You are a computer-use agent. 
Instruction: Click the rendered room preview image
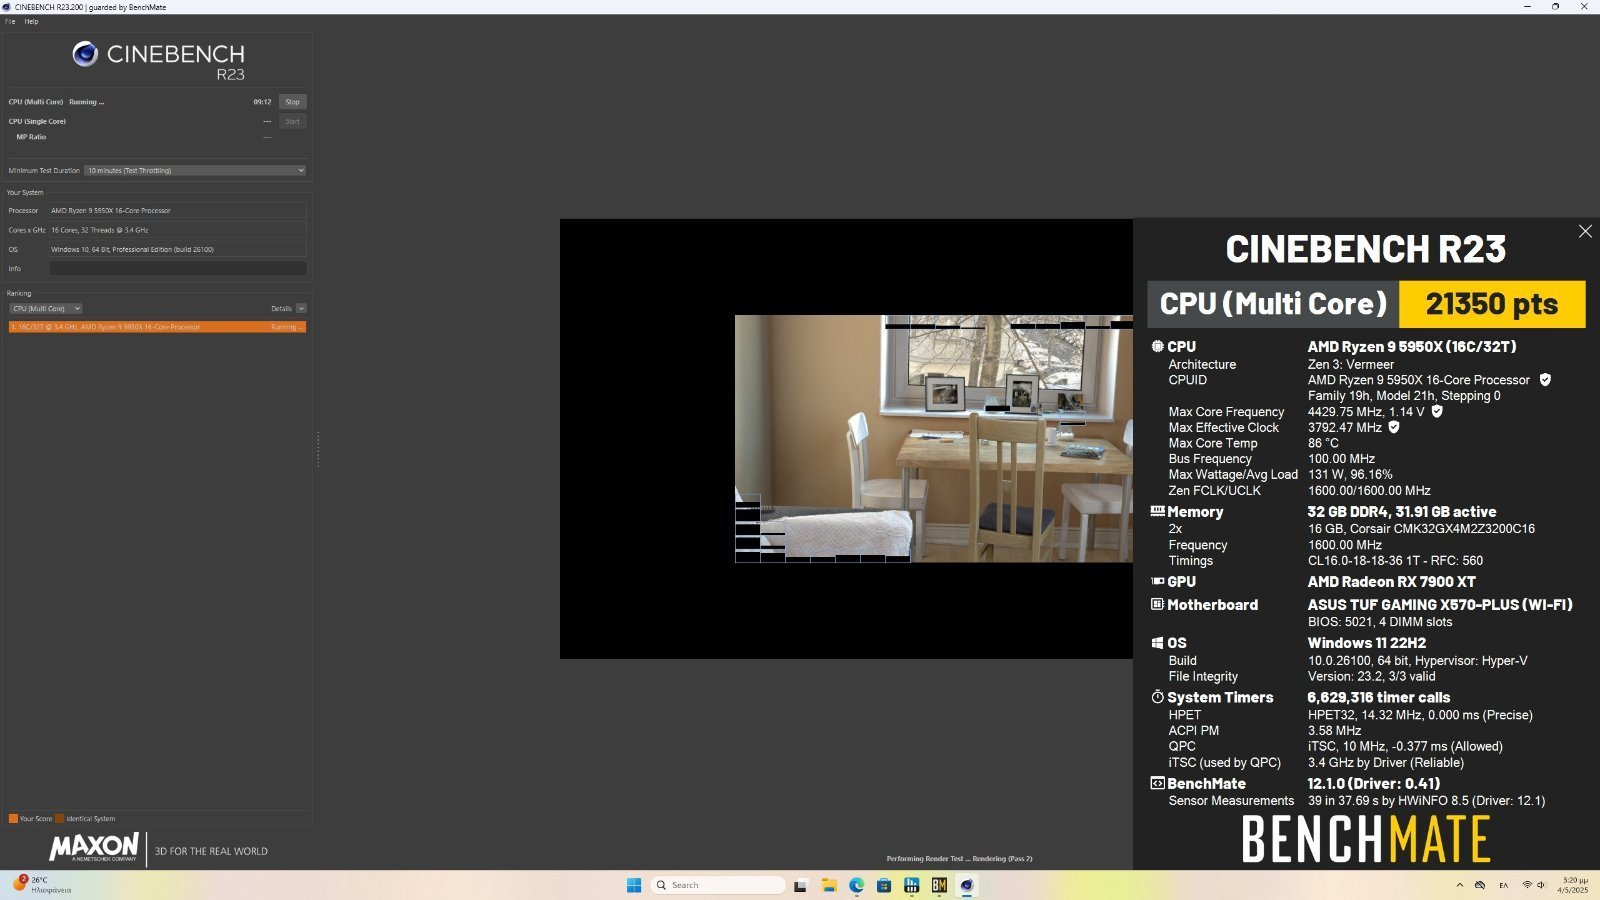[x=934, y=439]
